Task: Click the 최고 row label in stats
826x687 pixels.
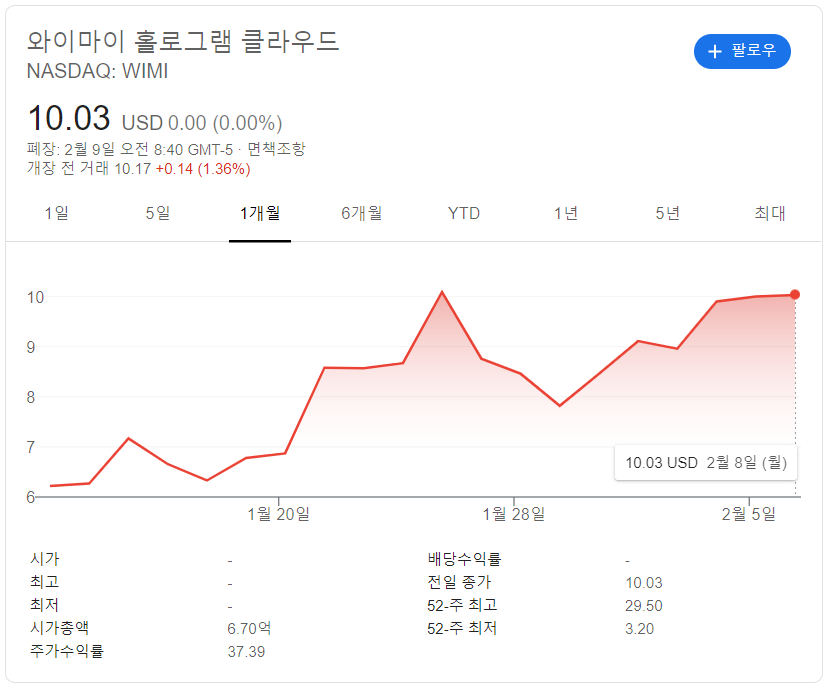Action: (x=45, y=582)
